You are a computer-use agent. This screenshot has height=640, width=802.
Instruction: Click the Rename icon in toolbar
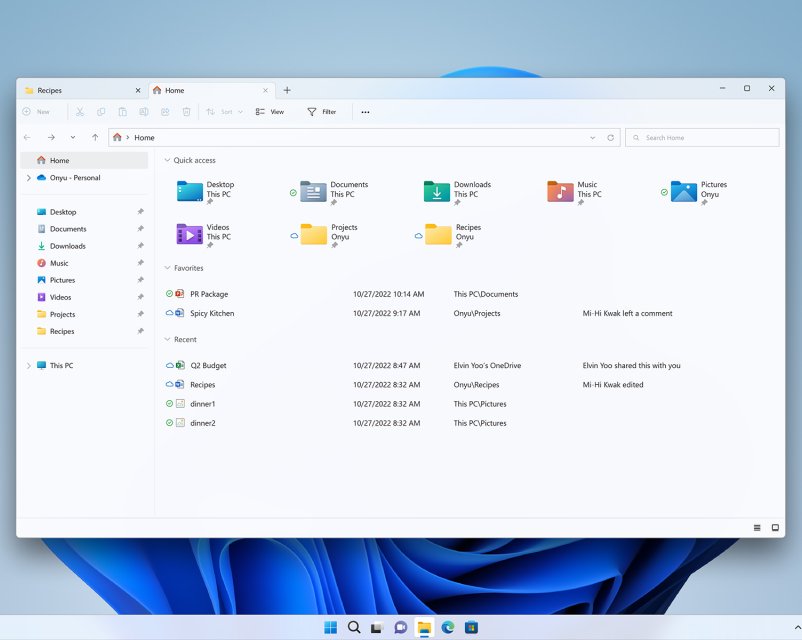(144, 112)
